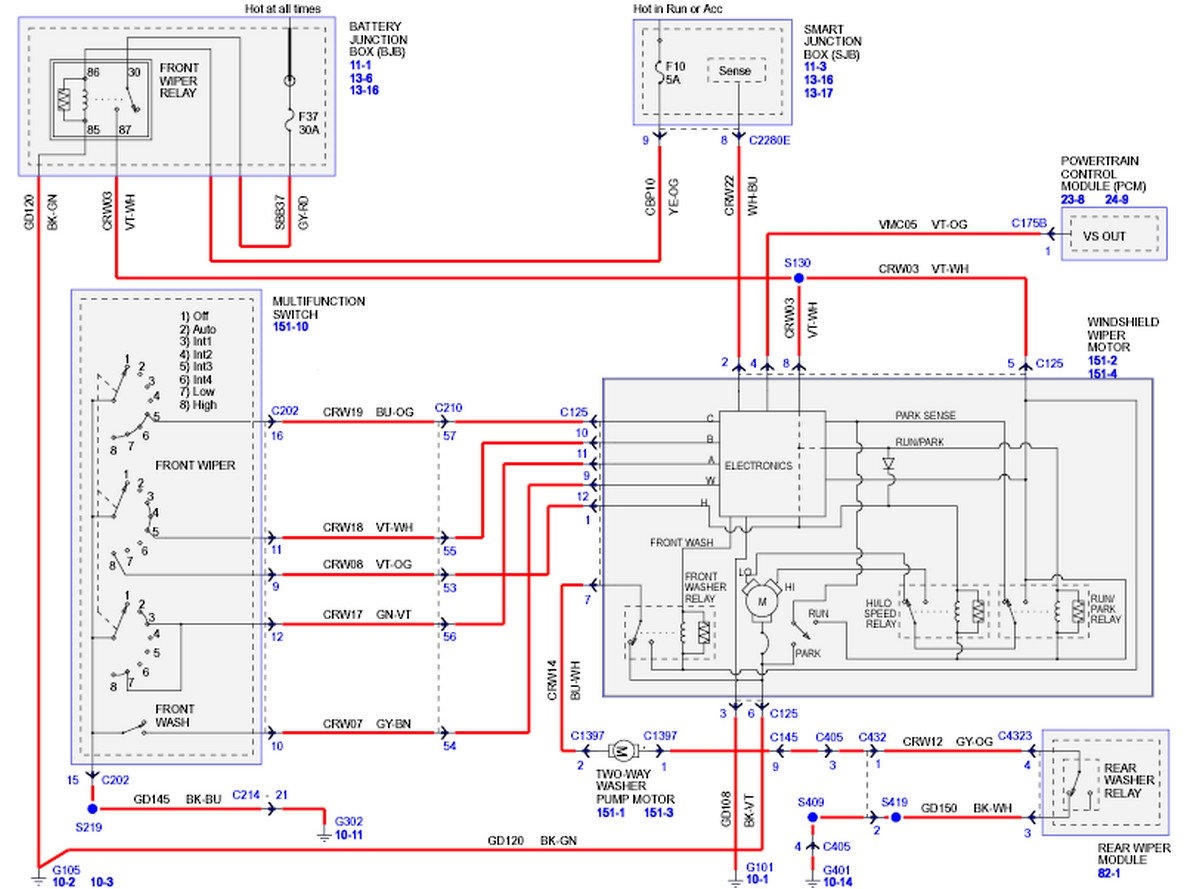This screenshot has width=1200, height=889.
Task: Open the 13-6 page reference link
Action: coord(361,76)
